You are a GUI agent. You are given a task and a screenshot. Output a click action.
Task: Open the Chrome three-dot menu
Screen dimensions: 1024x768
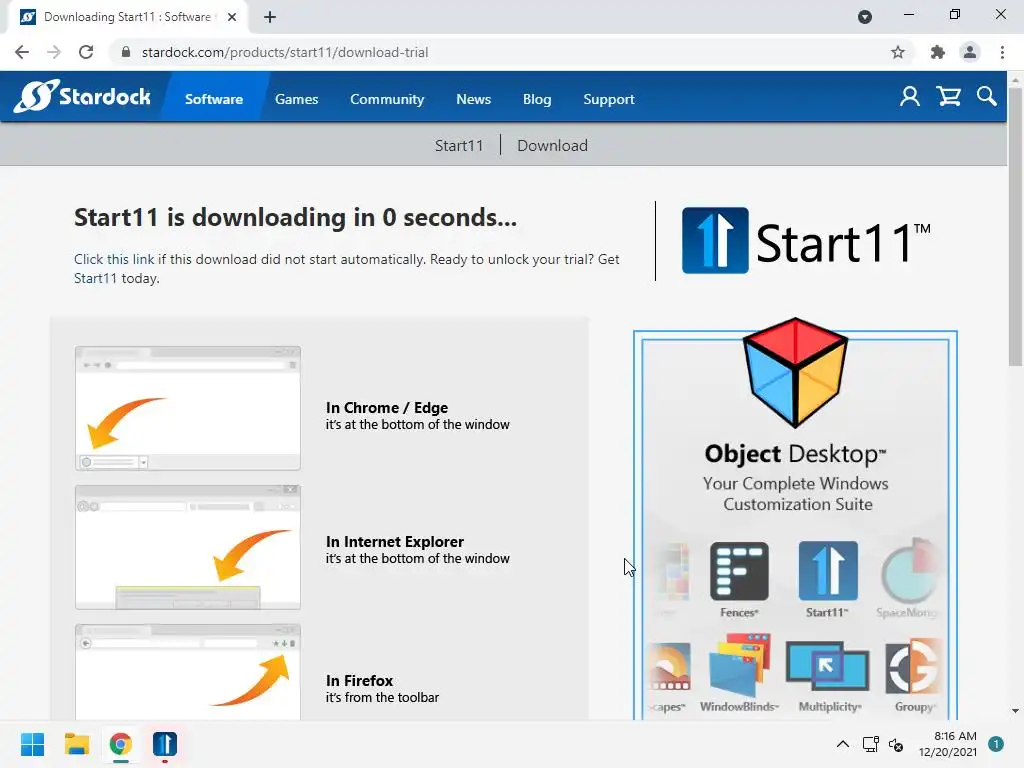coord(1002,52)
